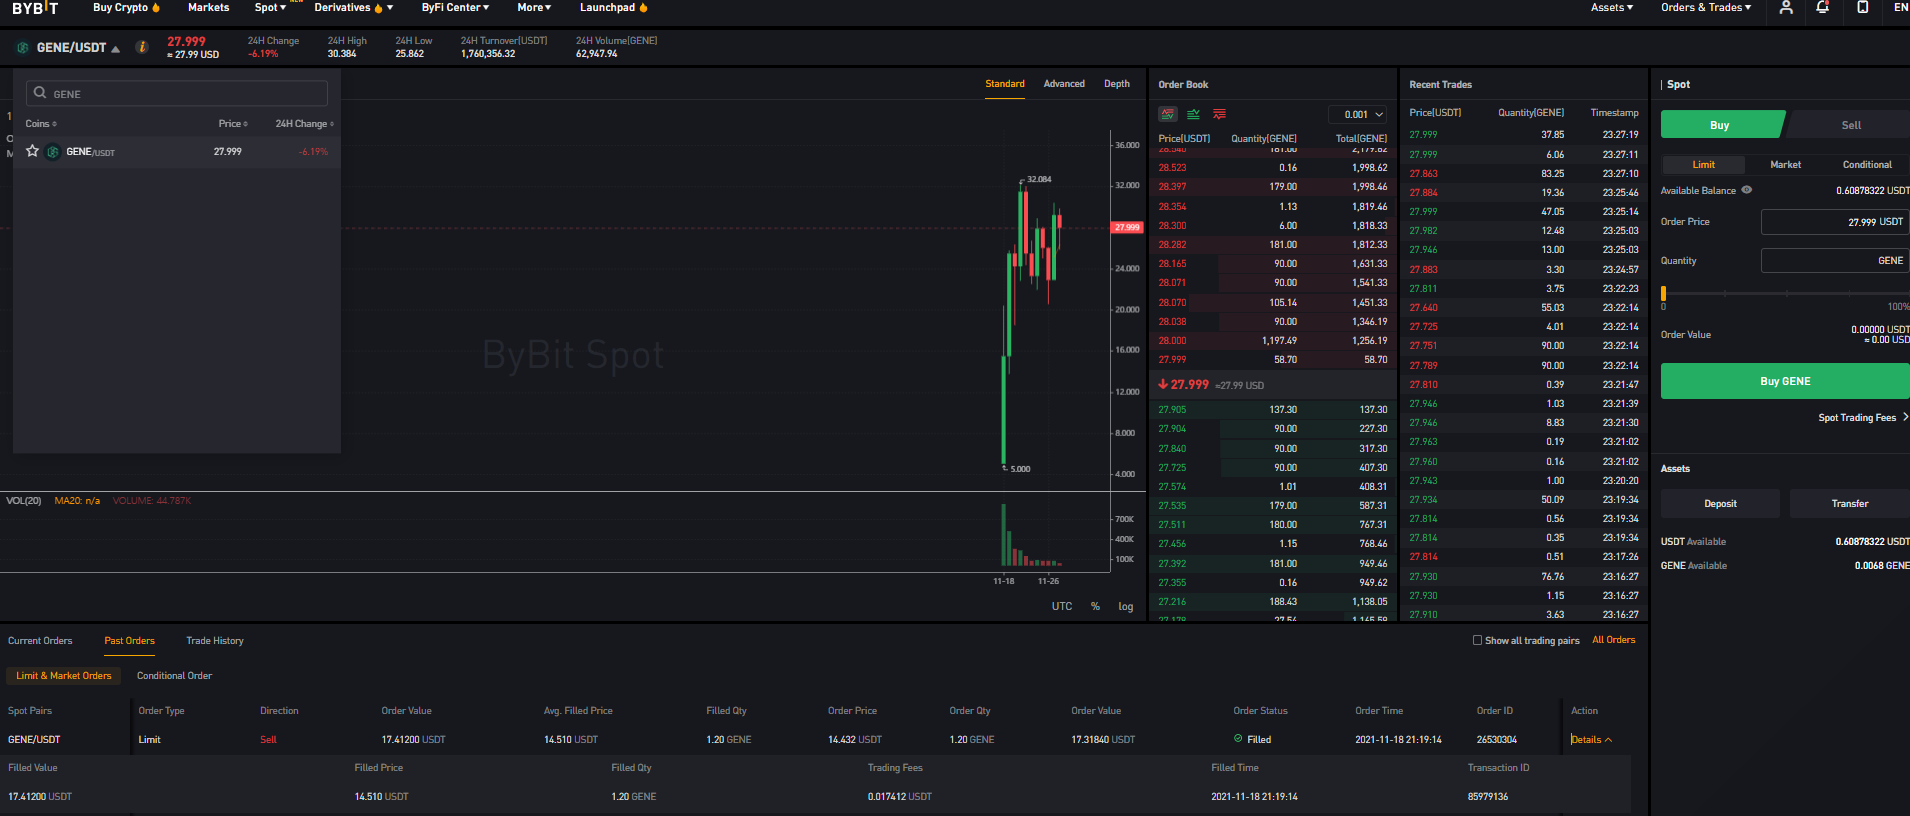1910x816 pixels.
Task: Click bid price 27.905 in order book
Action: point(1172,410)
